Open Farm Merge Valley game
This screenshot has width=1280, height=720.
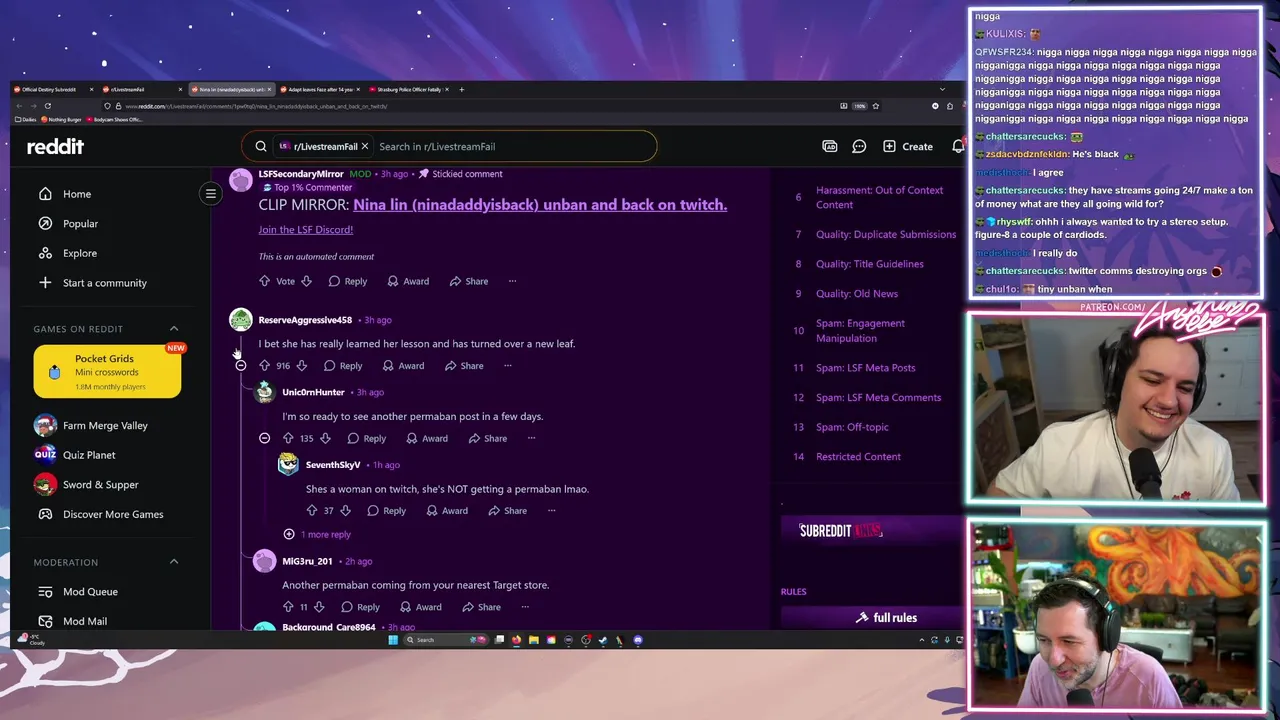[104, 425]
